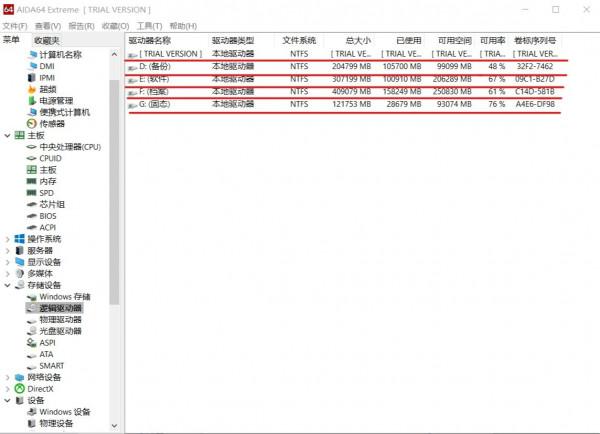Click the left tree vertical scrollbar
This screenshot has width=600, height=434.
(x=114, y=200)
